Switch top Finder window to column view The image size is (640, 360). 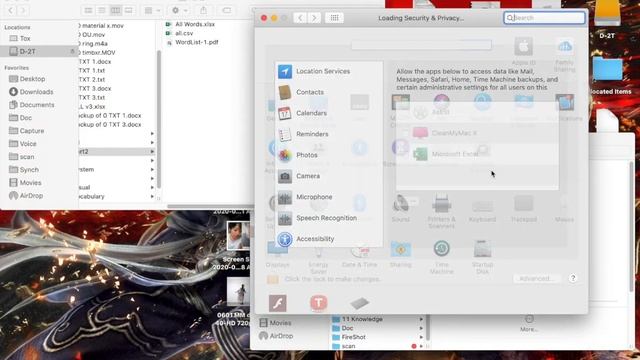(116, 10)
